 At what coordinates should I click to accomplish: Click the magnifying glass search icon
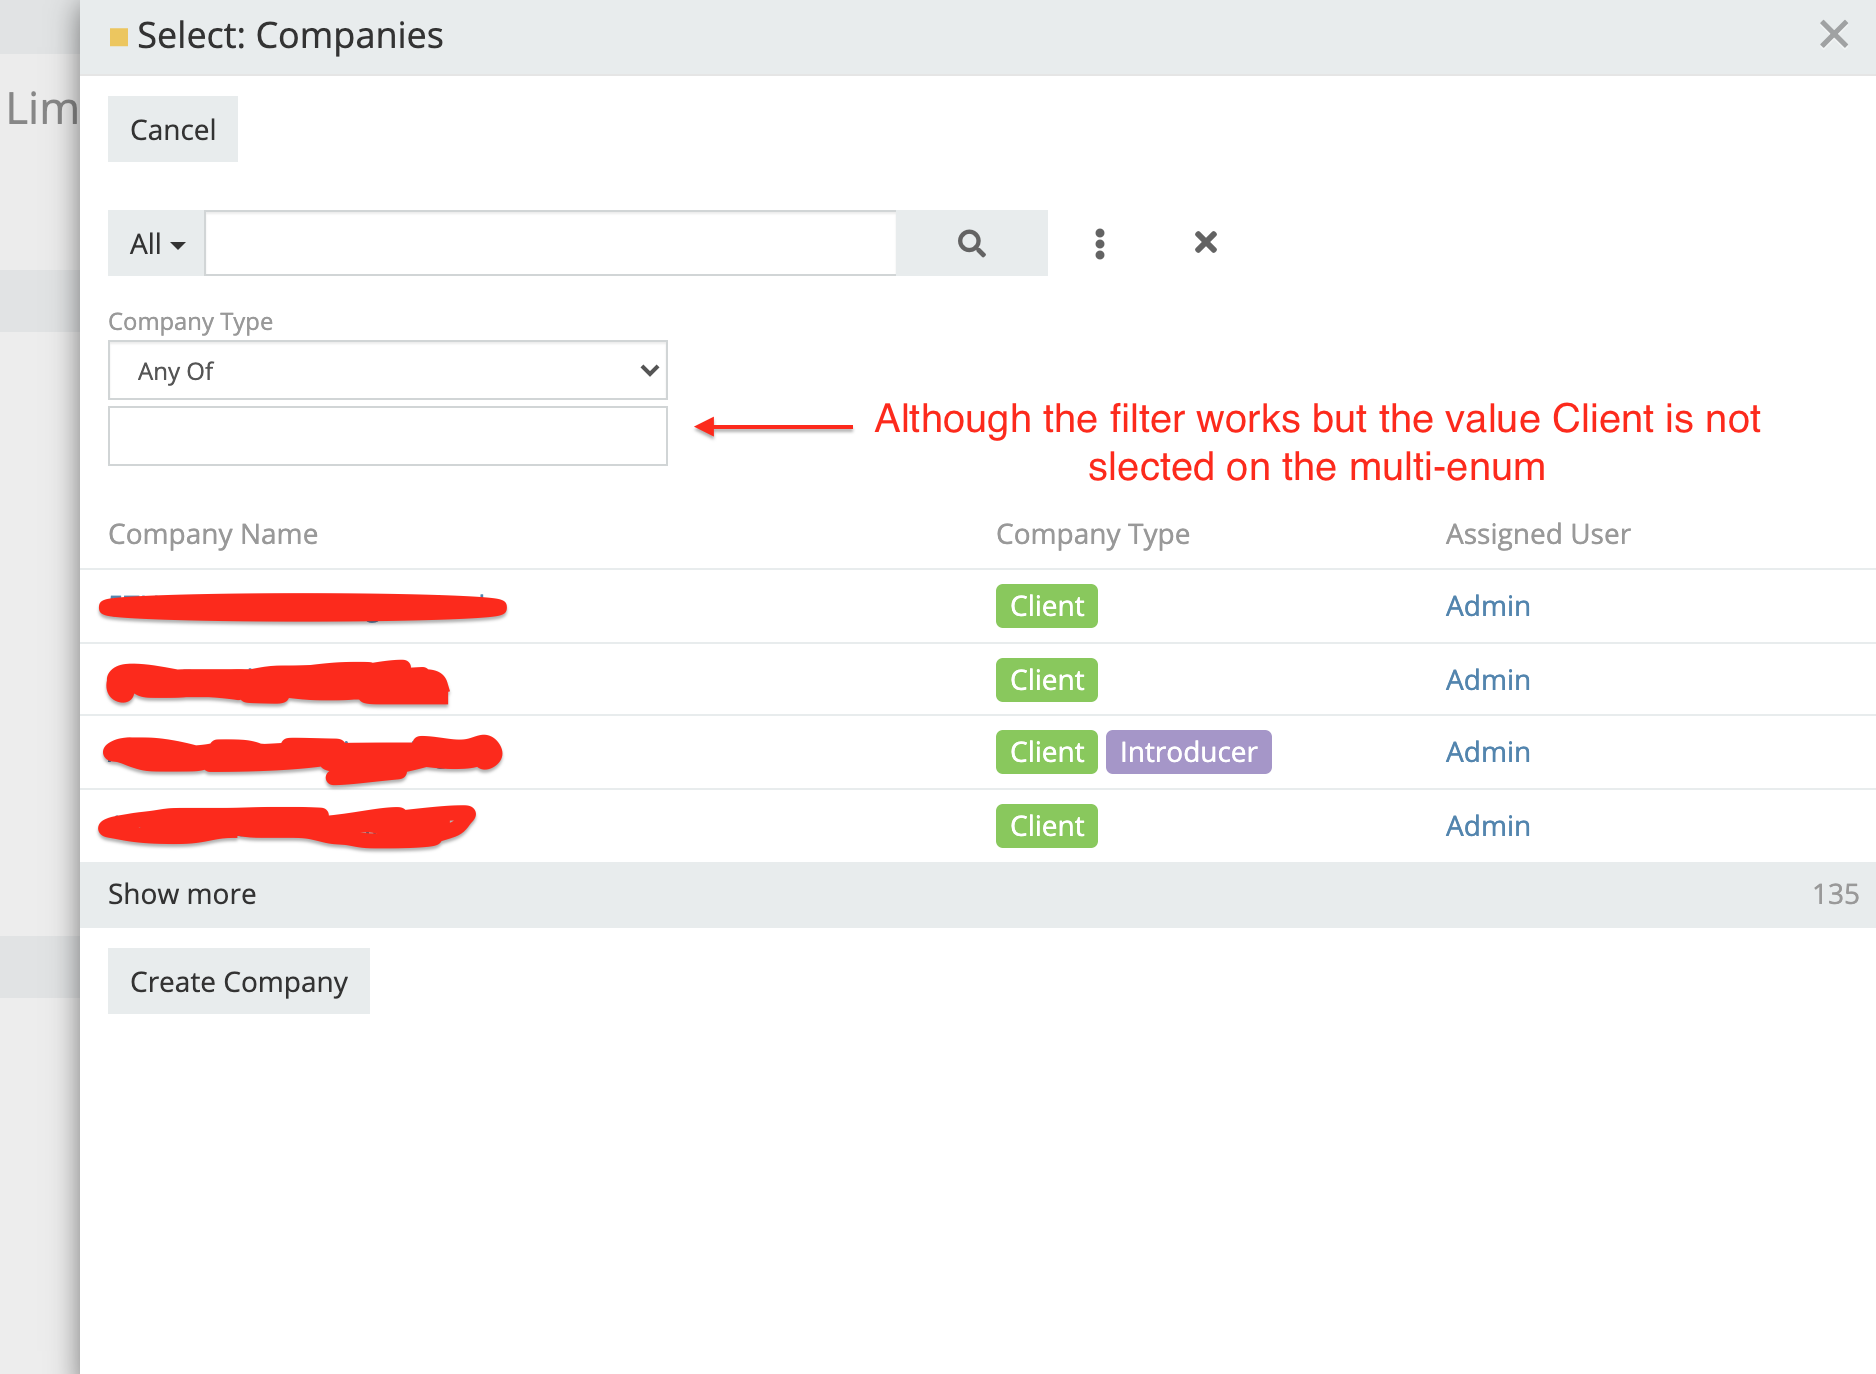971,243
